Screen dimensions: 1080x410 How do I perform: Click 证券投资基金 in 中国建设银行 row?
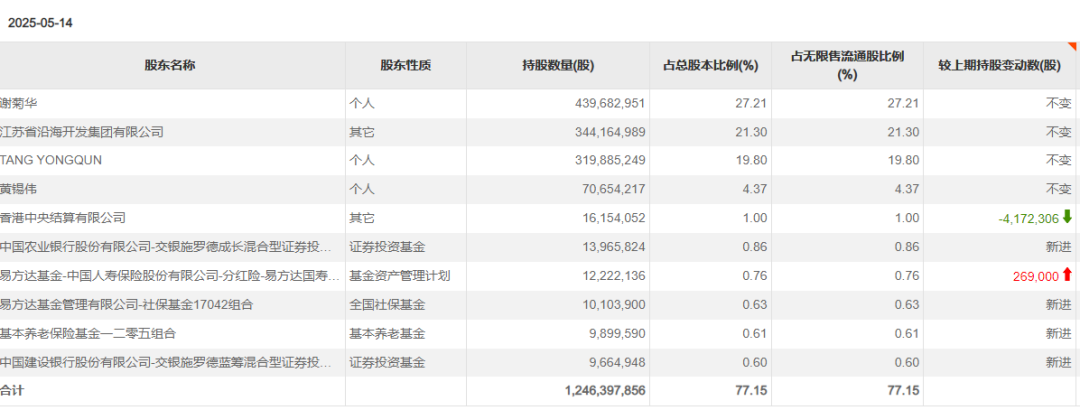tap(387, 362)
